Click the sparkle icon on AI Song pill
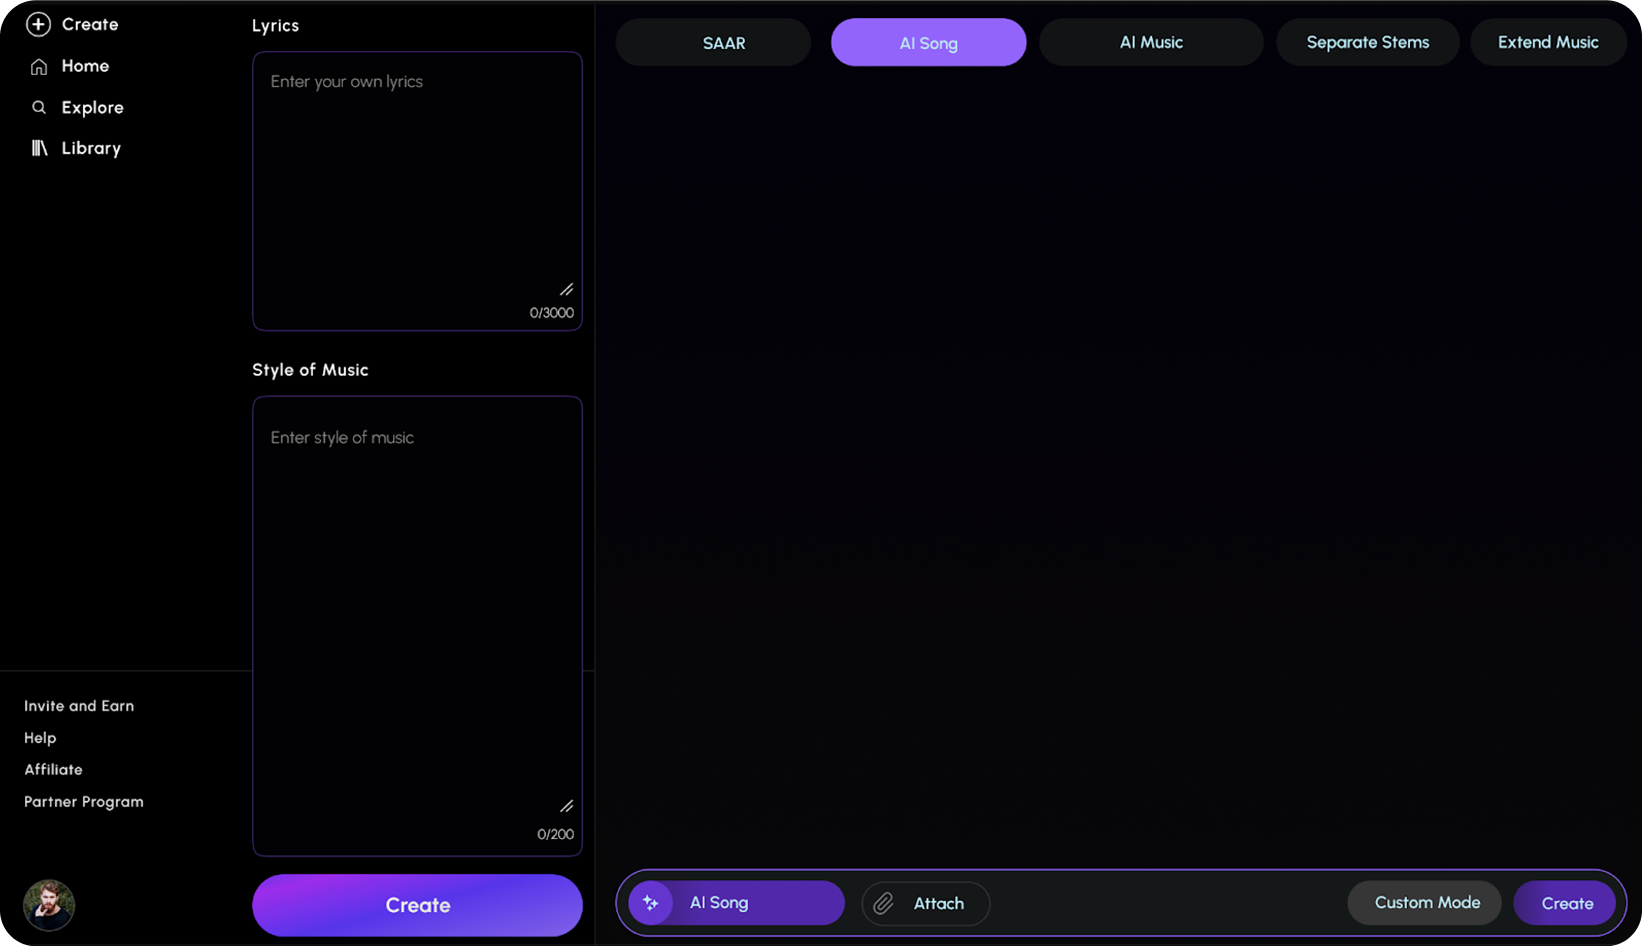Image resolution: width=1642 pixels, height=947 pixels. (x=652, y=902)
